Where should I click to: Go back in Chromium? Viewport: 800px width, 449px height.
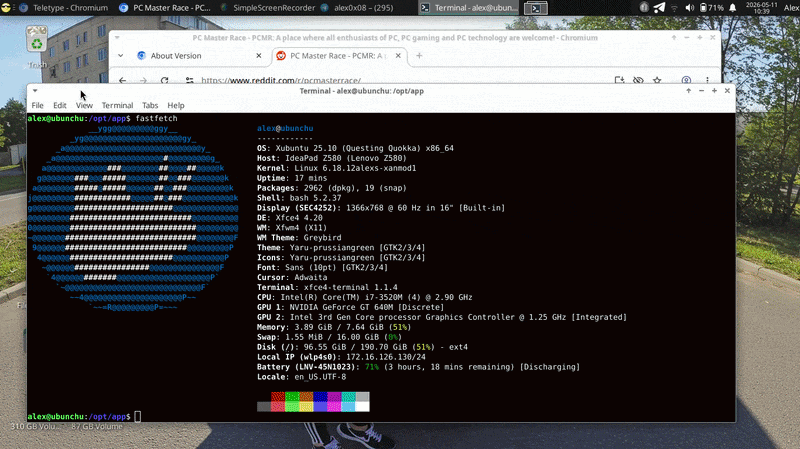(x=122, y=80)
